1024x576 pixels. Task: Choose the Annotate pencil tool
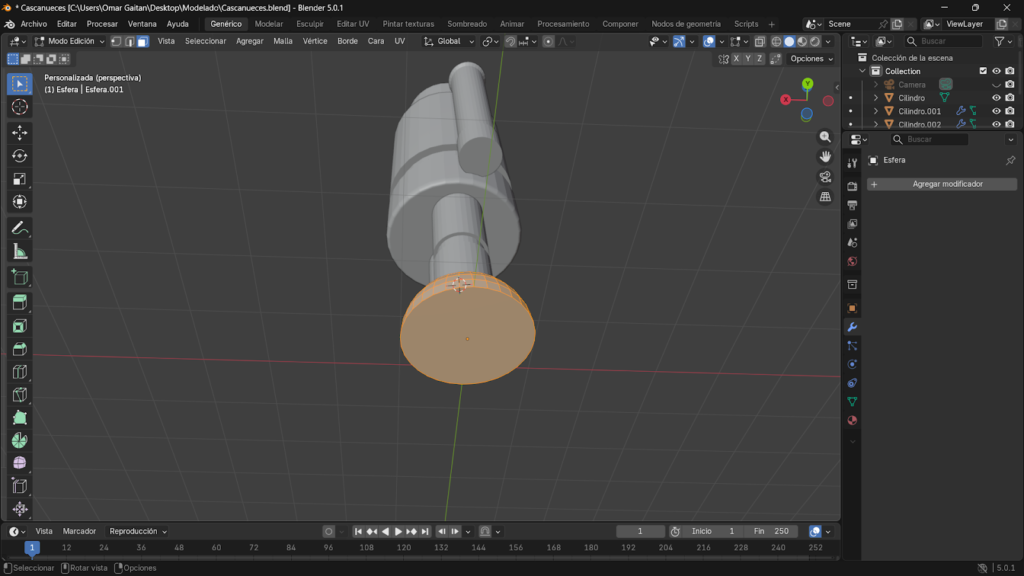point(19,228)
